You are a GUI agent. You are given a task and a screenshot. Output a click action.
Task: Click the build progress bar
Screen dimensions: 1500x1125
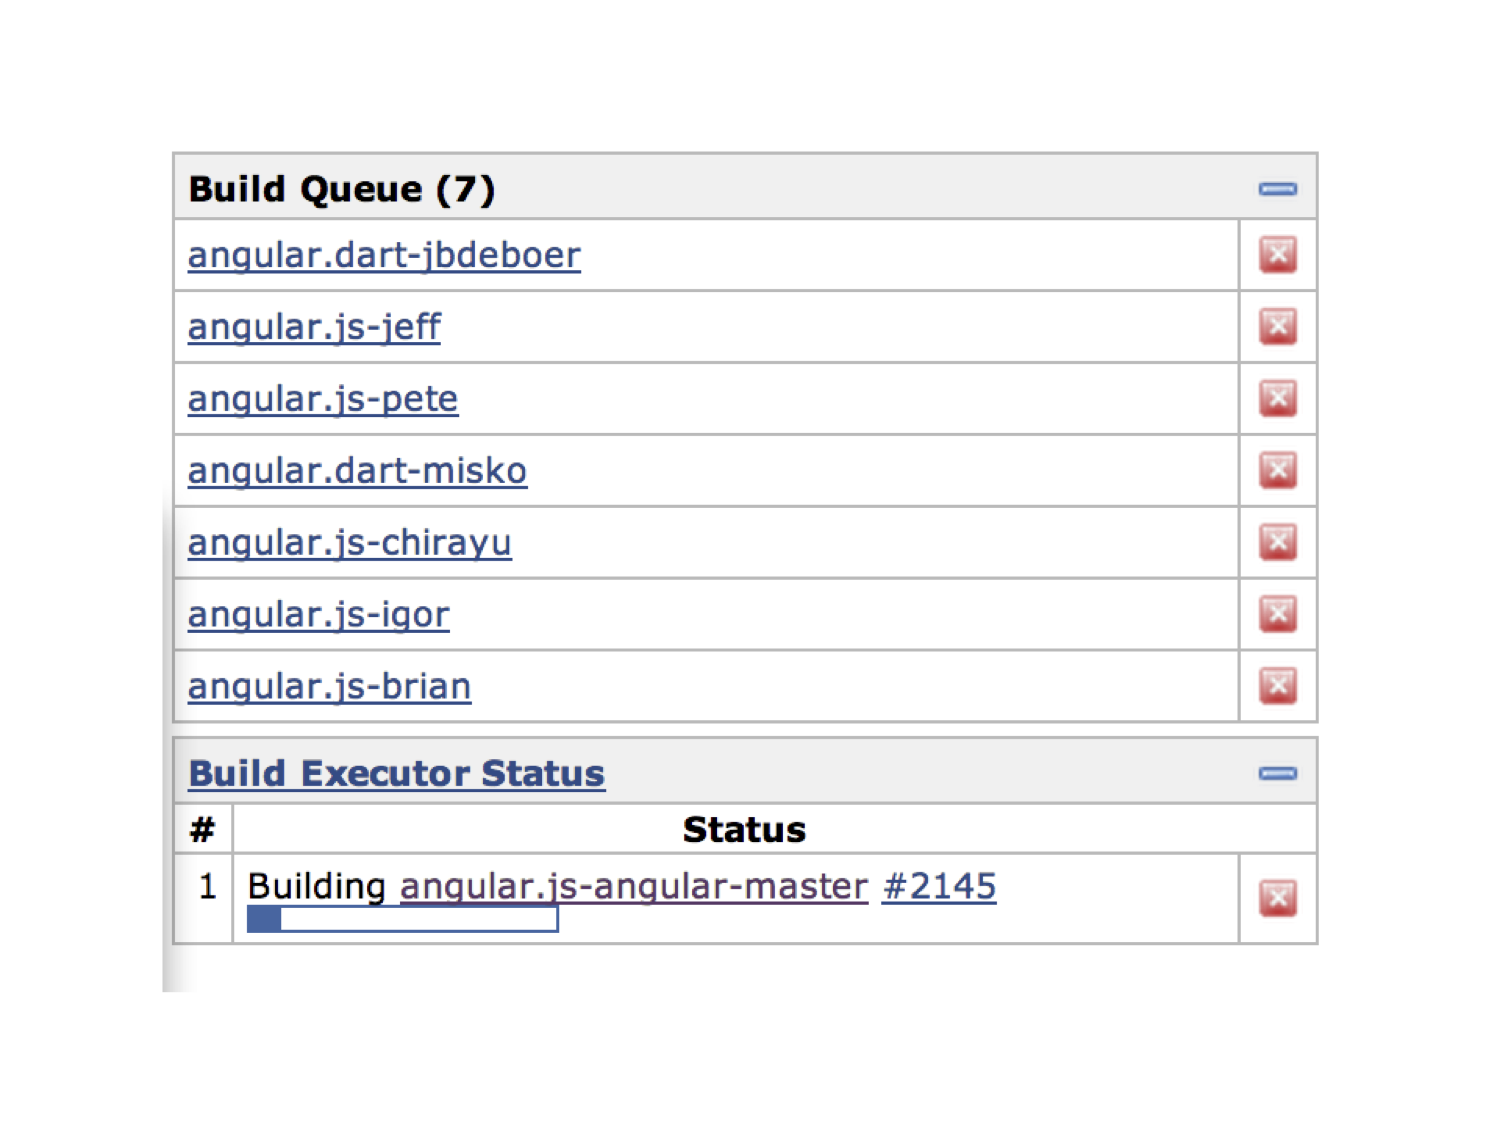402,919
